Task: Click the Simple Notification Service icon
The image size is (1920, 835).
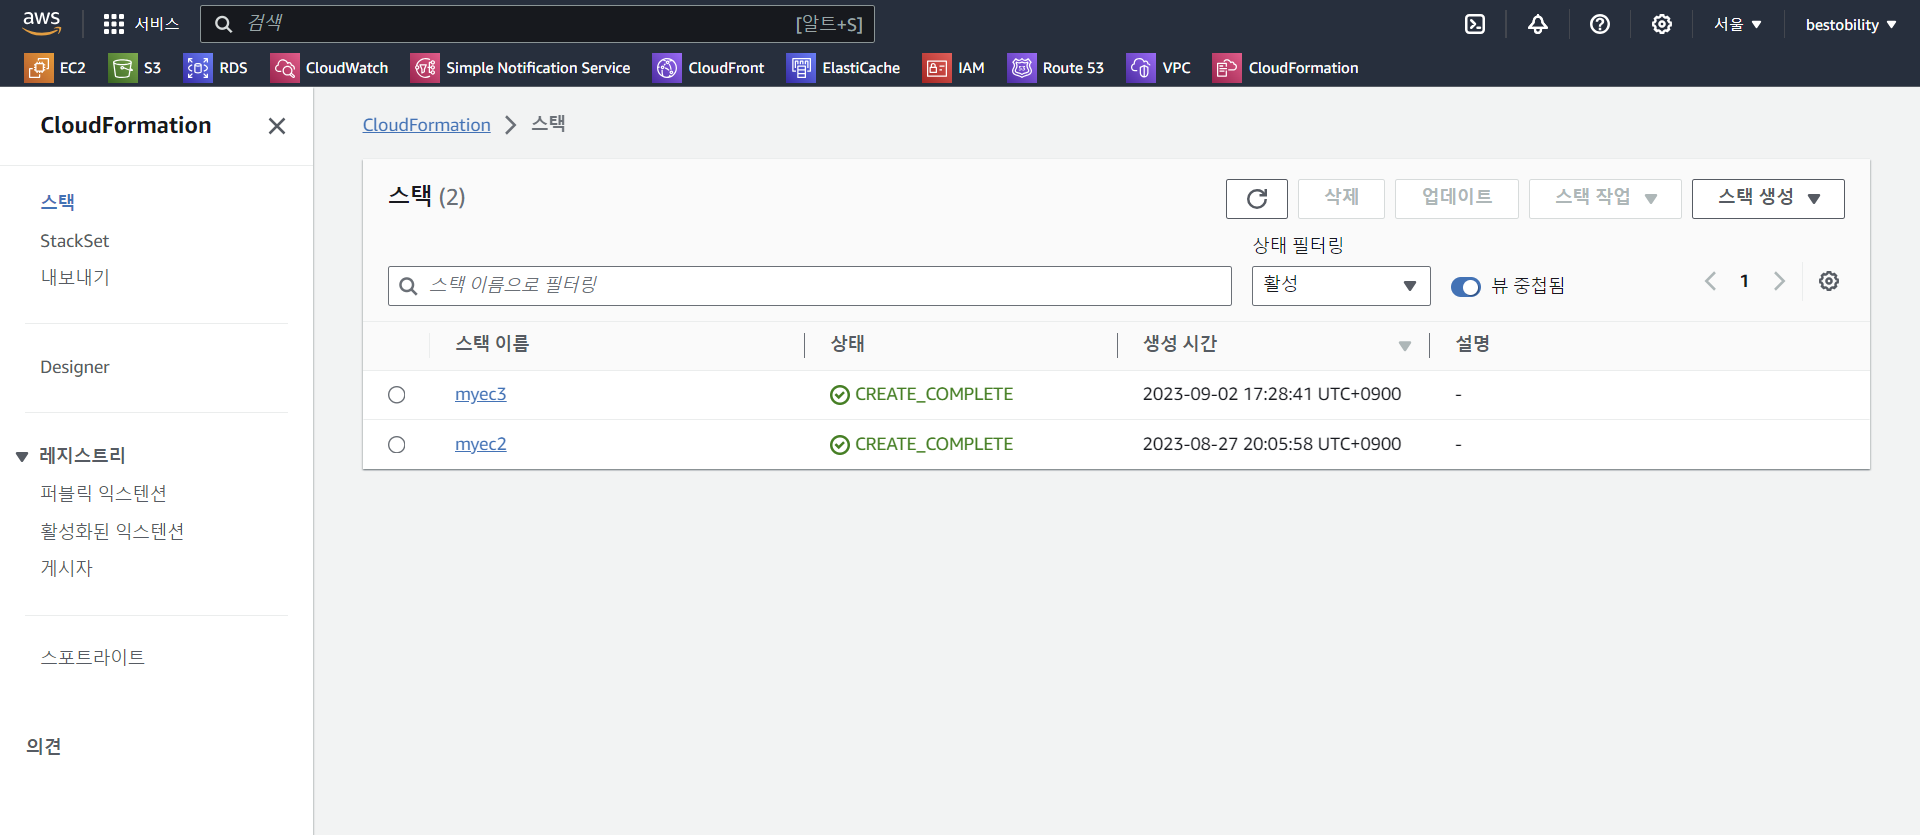Action: pos(425,68)
